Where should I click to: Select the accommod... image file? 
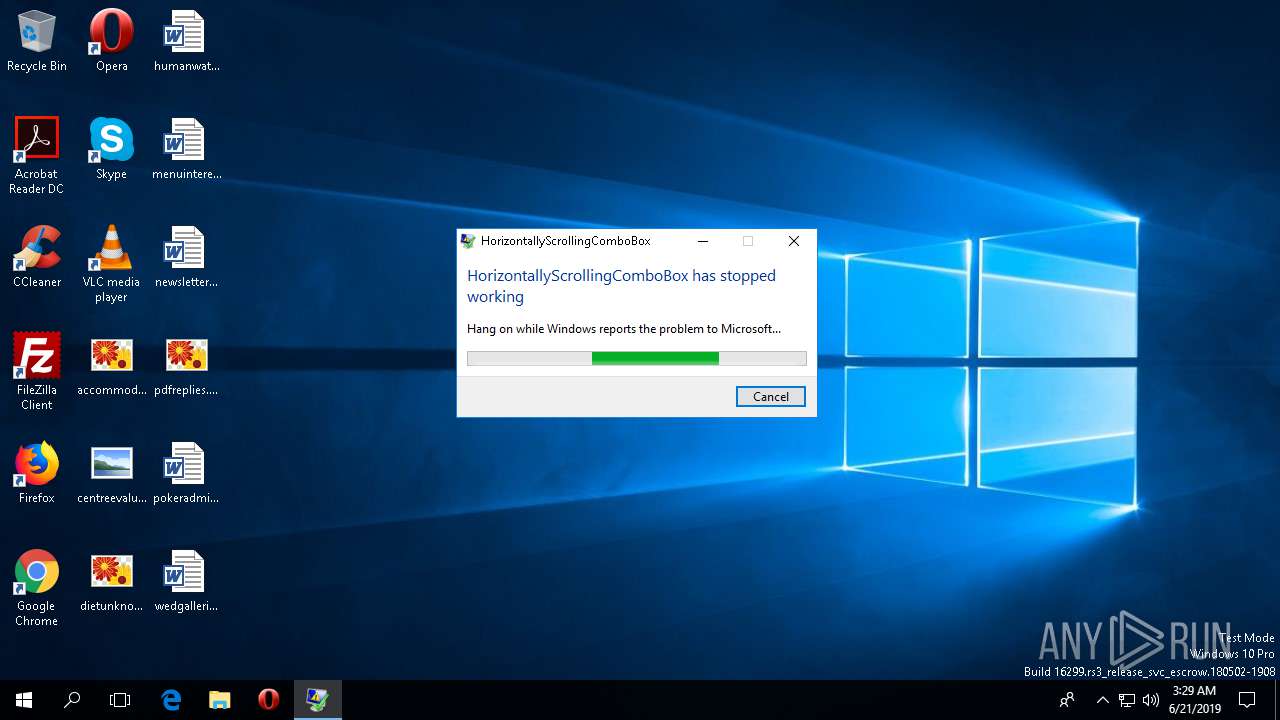tap(111, 365)
